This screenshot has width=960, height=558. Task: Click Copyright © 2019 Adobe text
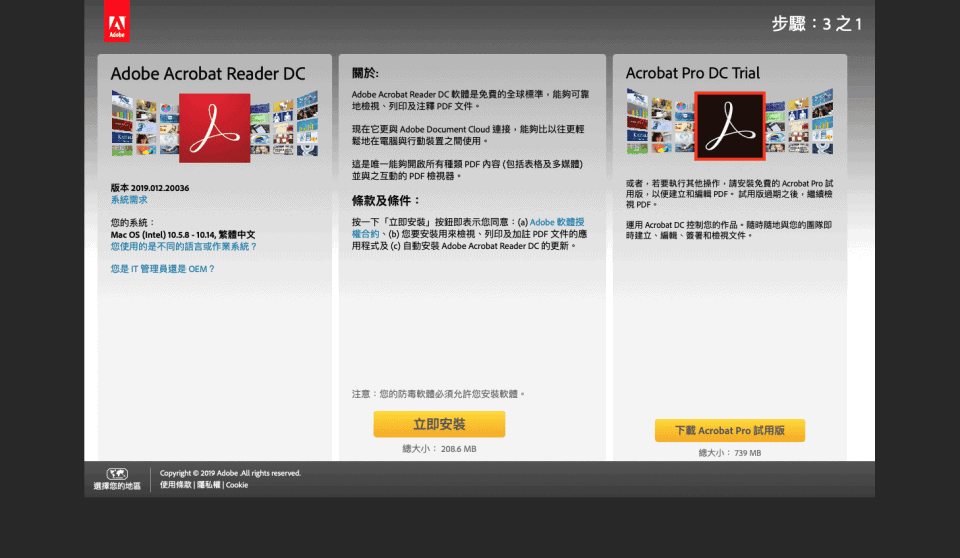coord(230,473)
